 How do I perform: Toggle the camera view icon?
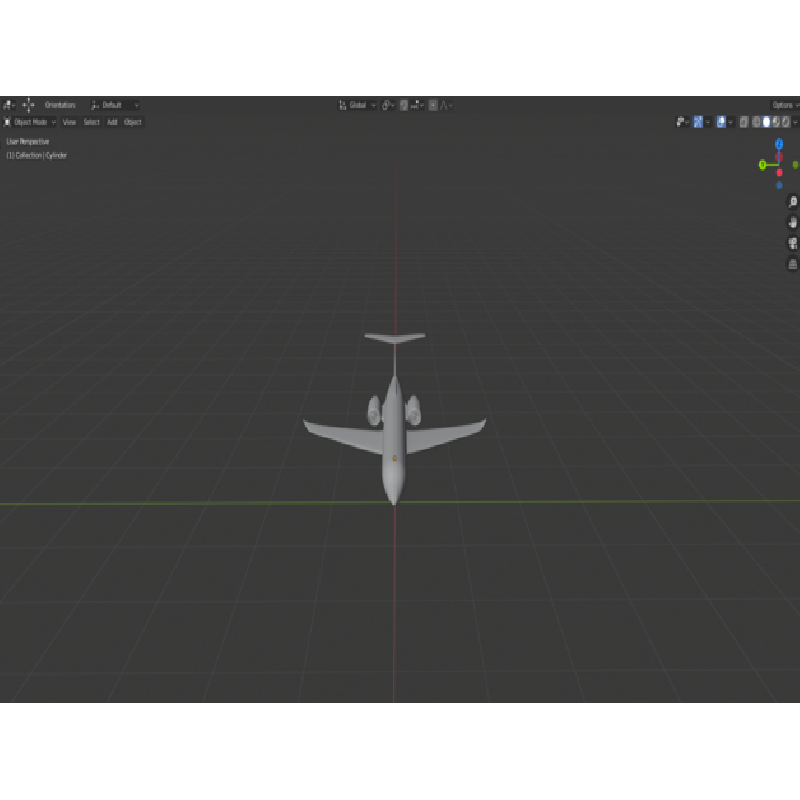(x=793, y=243)
